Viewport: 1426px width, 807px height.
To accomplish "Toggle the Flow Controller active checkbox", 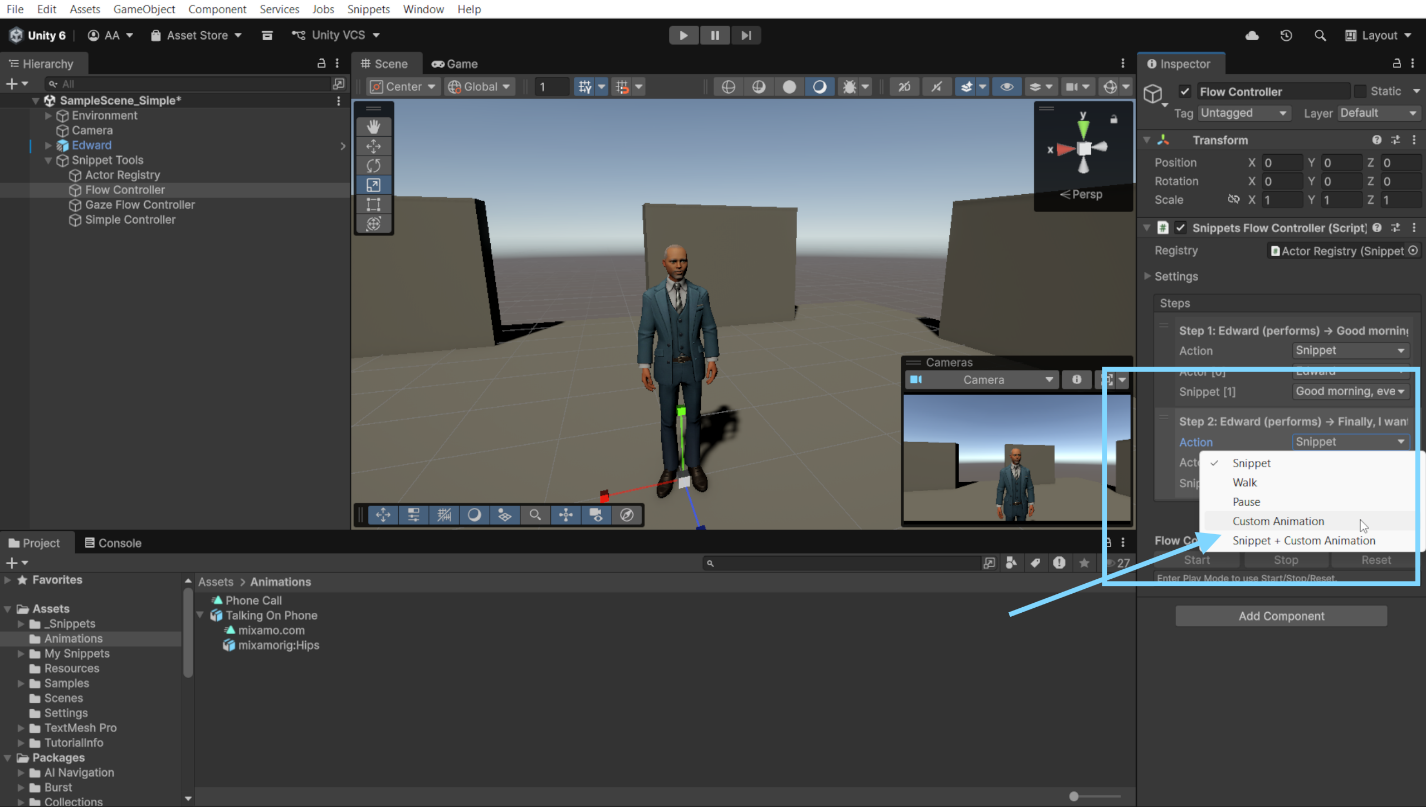I will point(1185,91).
